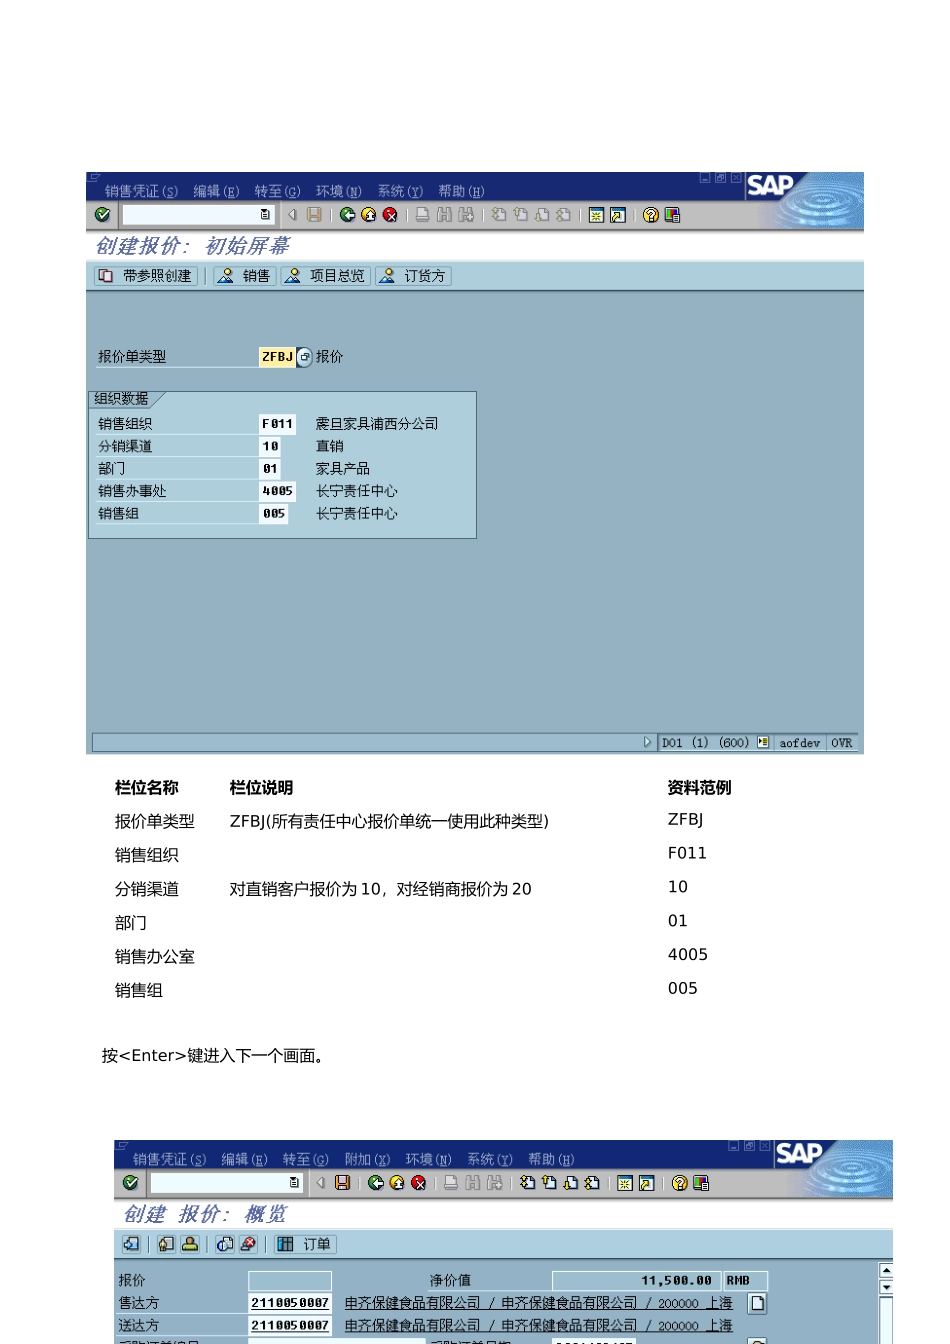Open 帮助(H) menu in initial screen window
This screenshot has width=950, height=1344.
click(461, 191)
